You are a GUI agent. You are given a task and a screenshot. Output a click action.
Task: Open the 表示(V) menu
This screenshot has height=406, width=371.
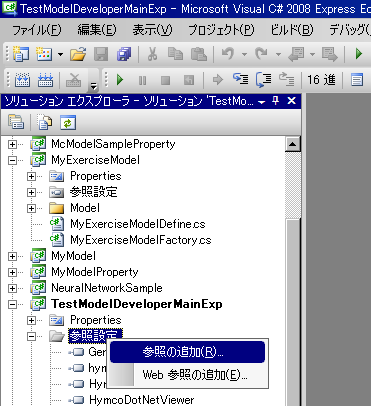click(152, 30)
